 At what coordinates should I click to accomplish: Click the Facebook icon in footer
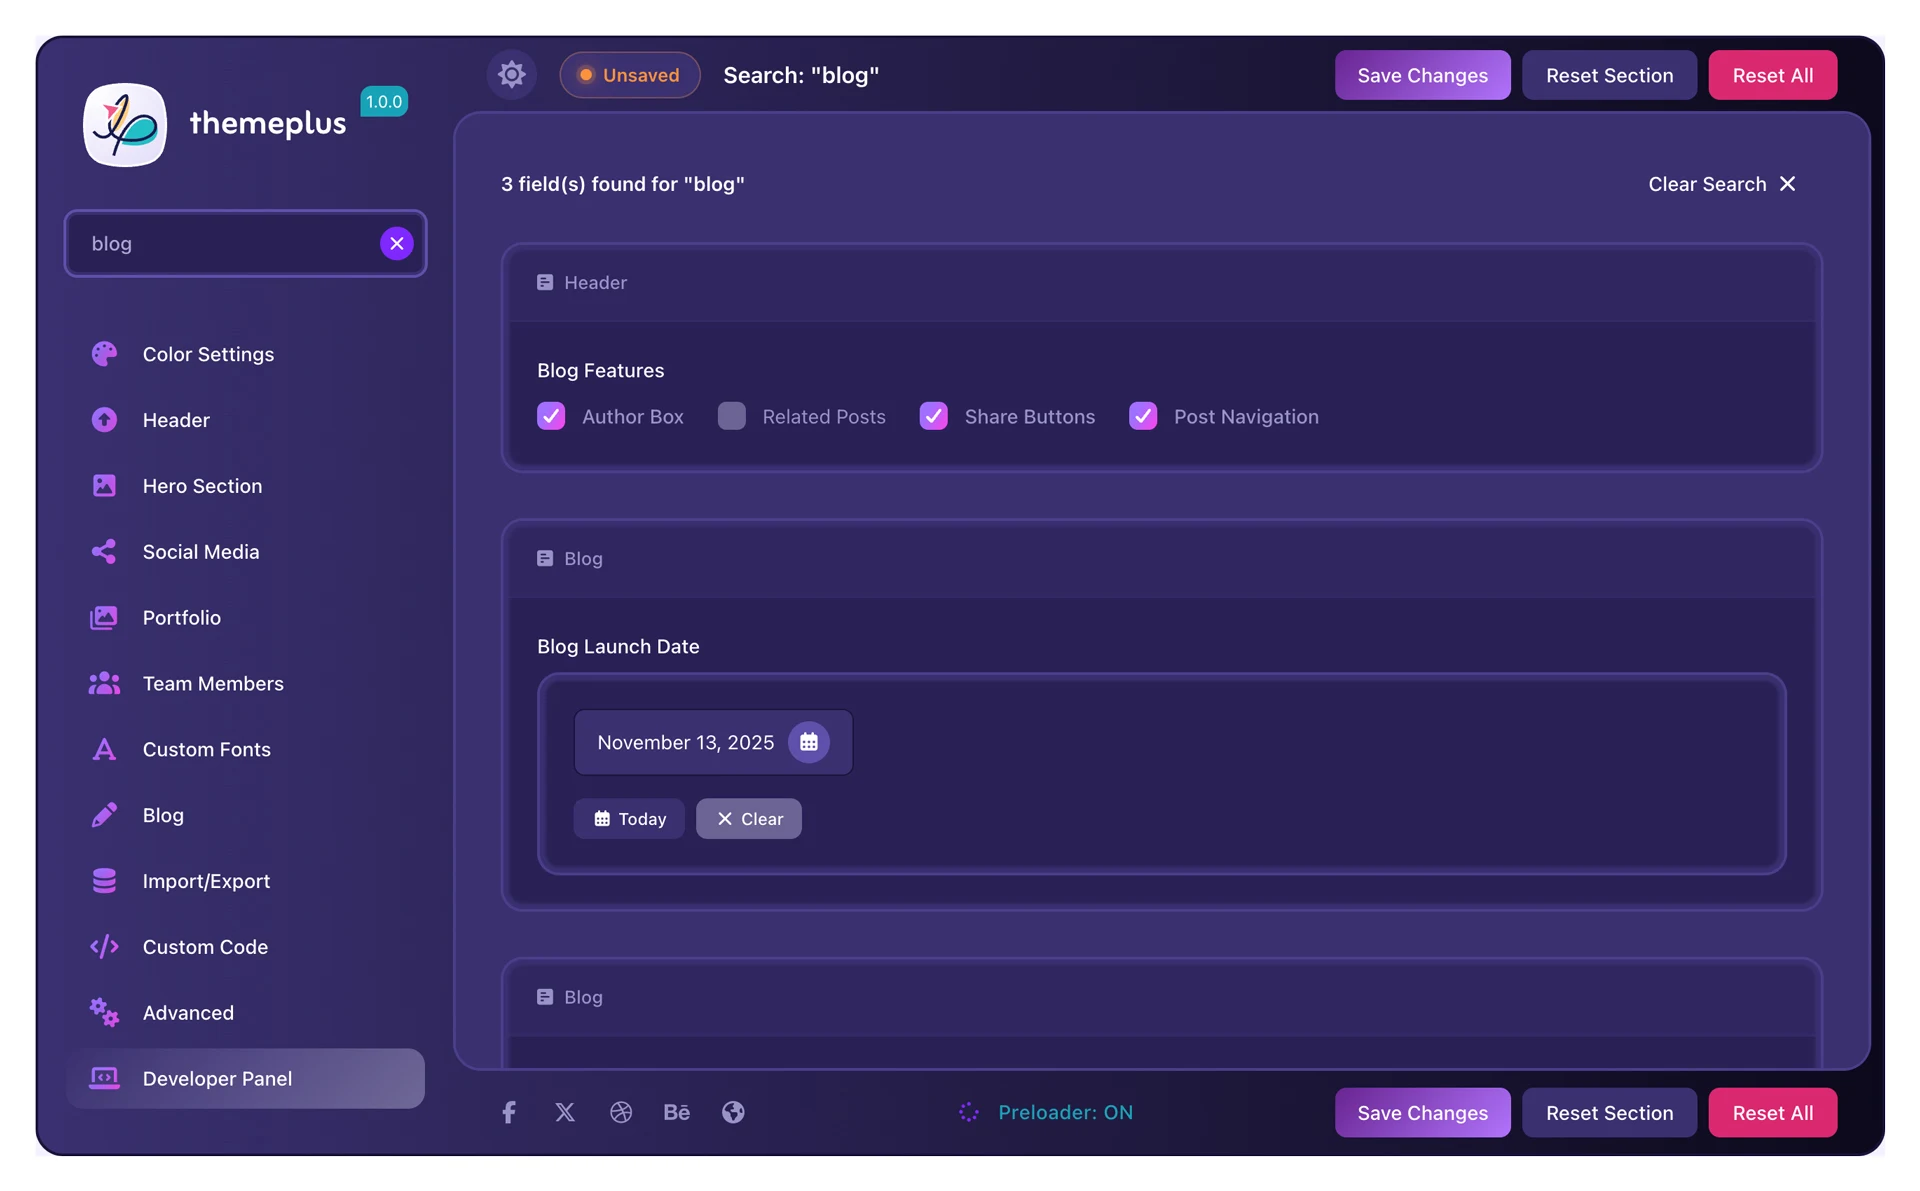point(509,1112)
